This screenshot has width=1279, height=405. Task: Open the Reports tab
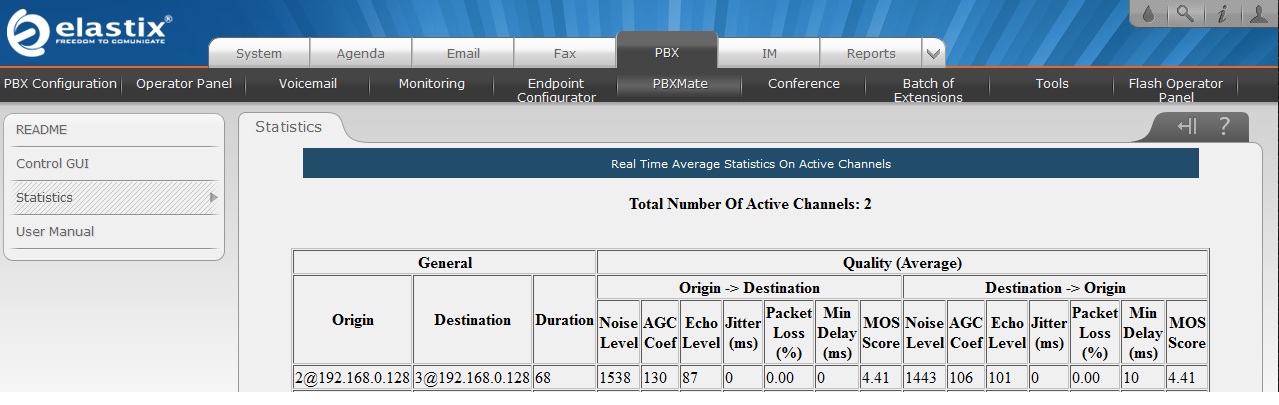click(870, 54)
